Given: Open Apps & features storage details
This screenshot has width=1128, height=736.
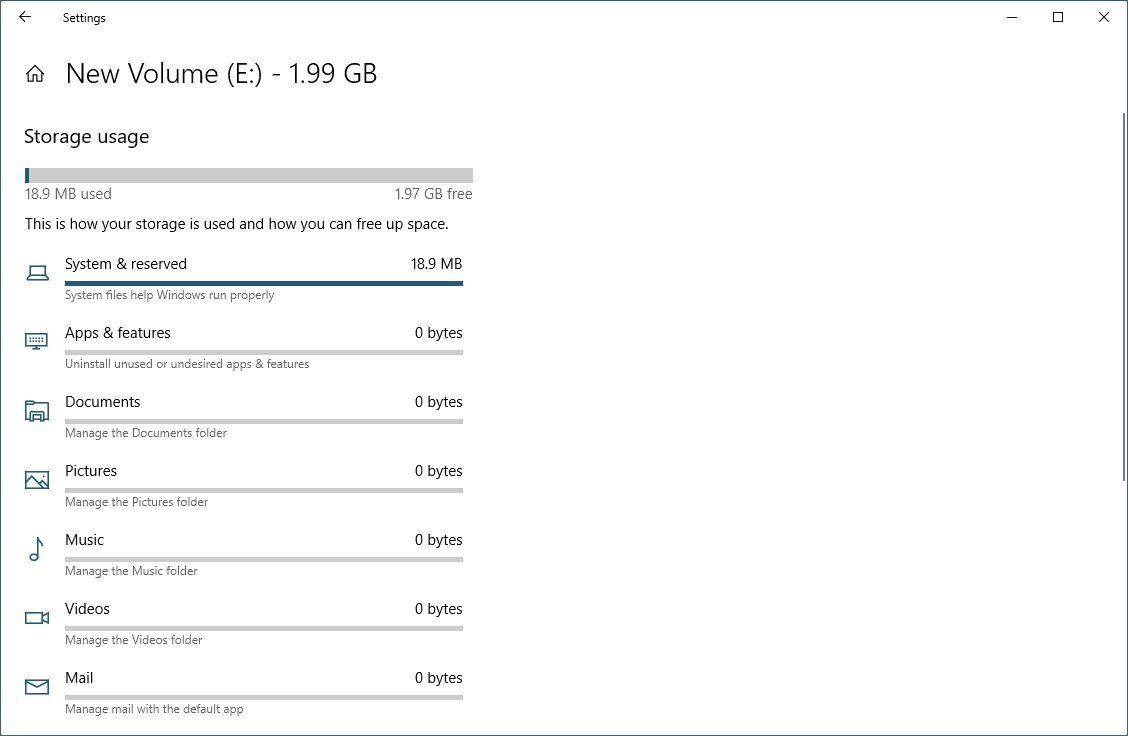Looking at the screenshot, I should point(118,333).
